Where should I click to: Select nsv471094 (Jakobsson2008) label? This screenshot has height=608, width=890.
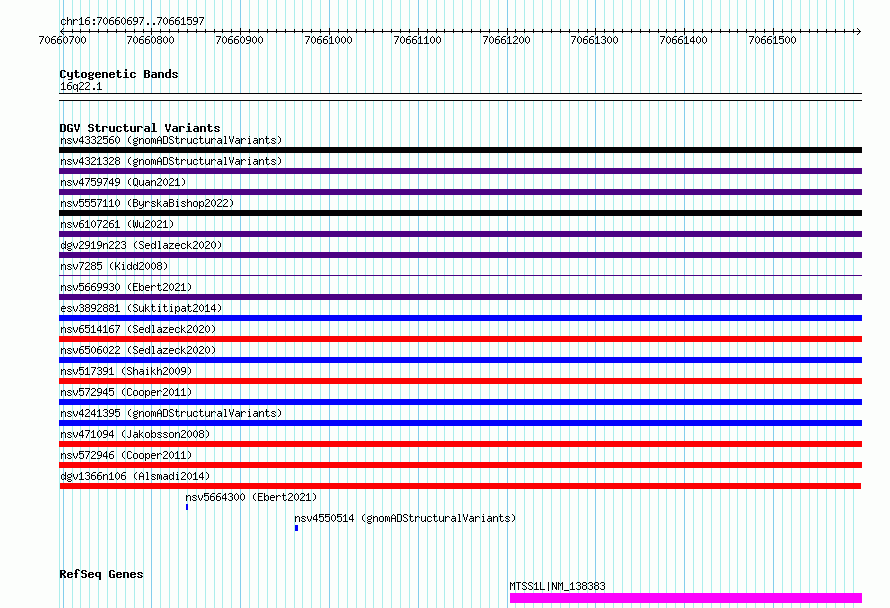(x=135, y=434)
